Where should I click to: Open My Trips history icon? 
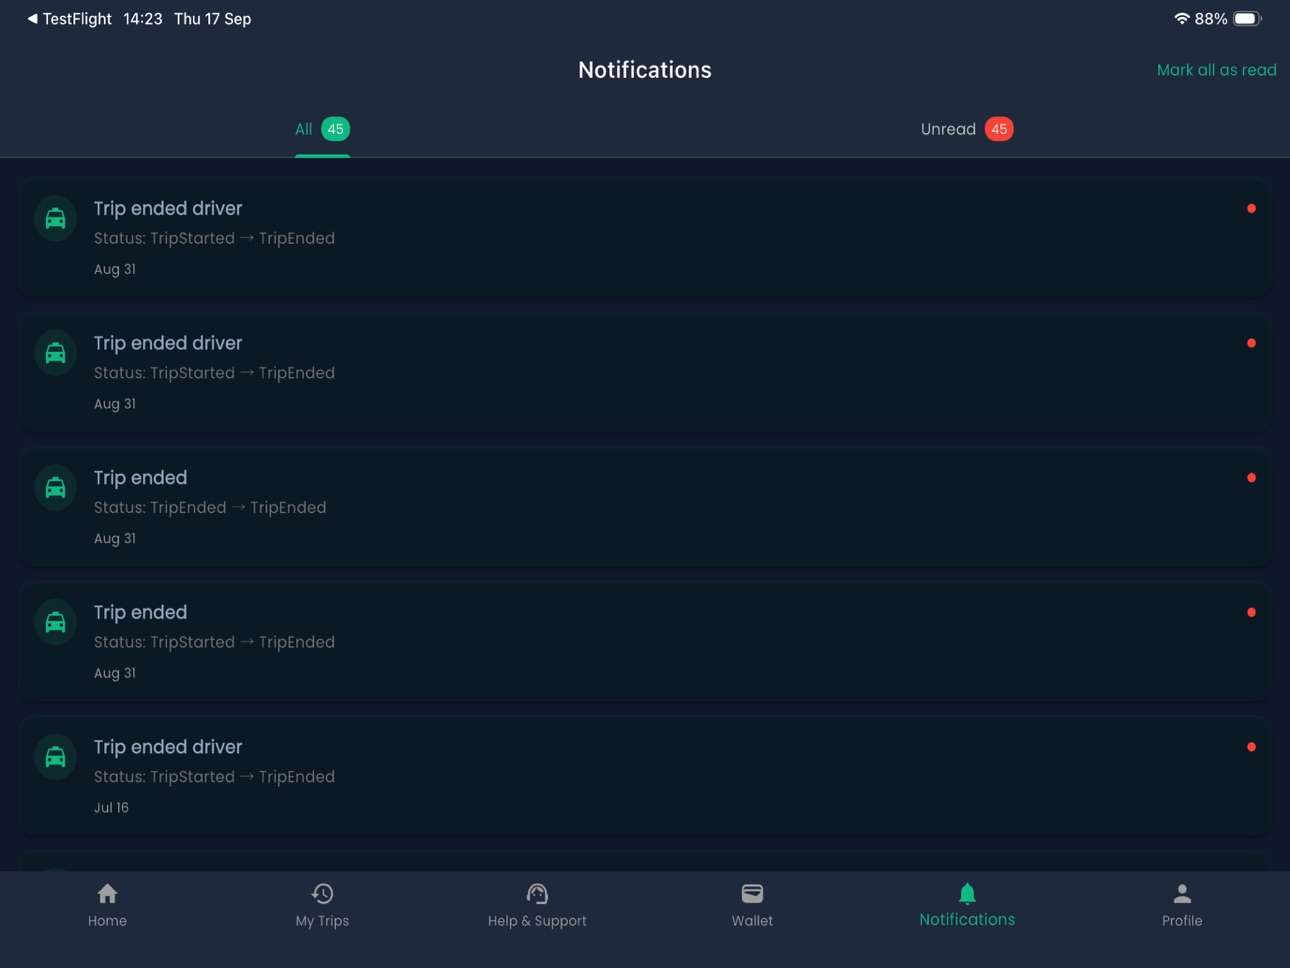coord(322,893)
